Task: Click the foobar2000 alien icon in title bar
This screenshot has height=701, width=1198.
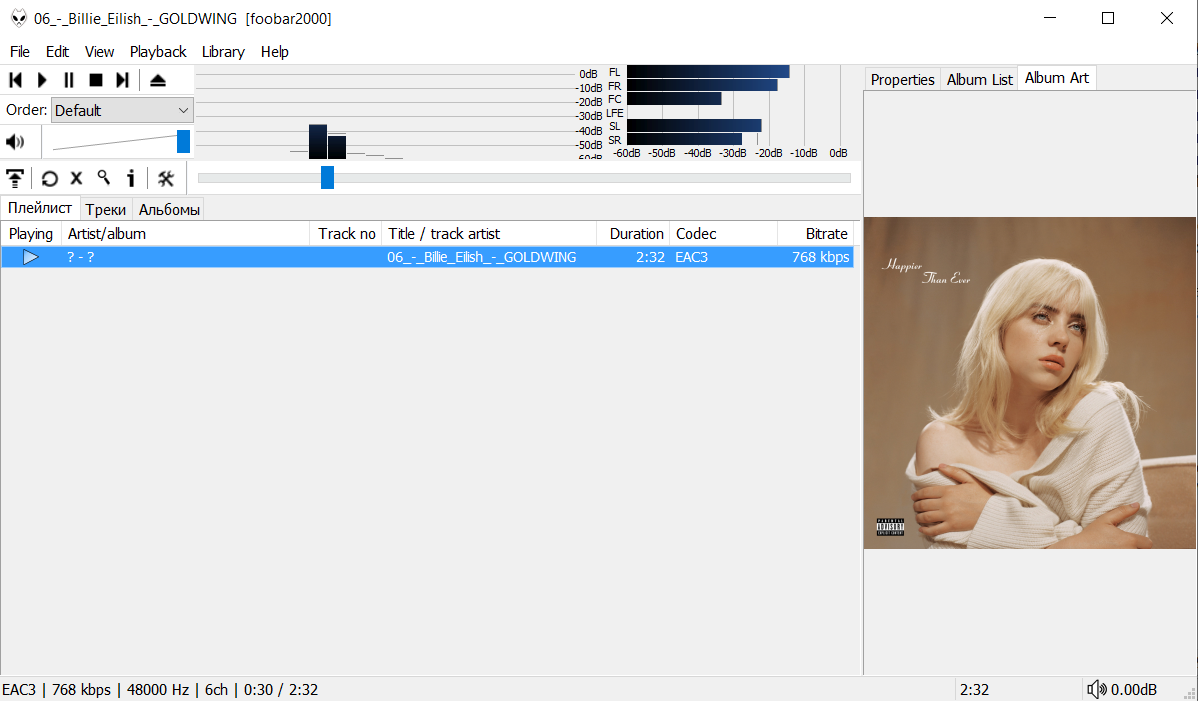Action: [19, 18]
